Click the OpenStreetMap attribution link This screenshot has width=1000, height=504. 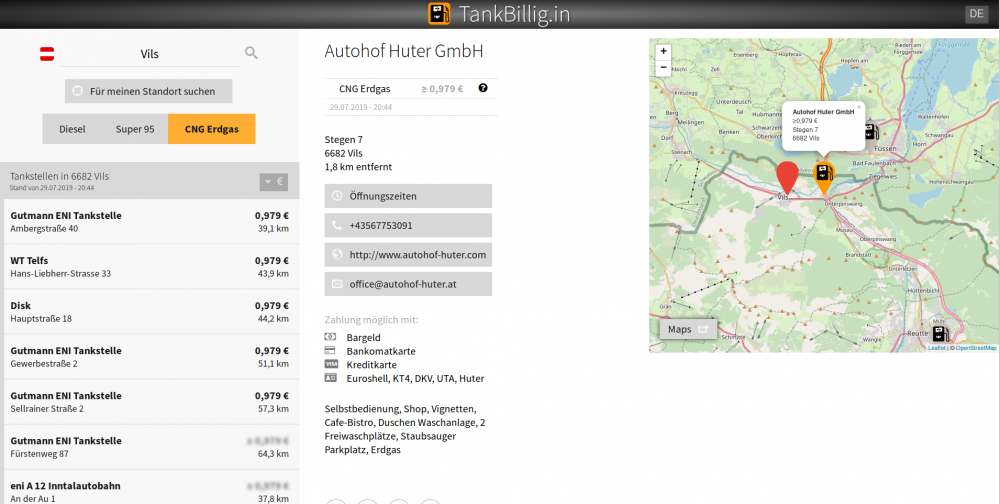click(976, 348)
